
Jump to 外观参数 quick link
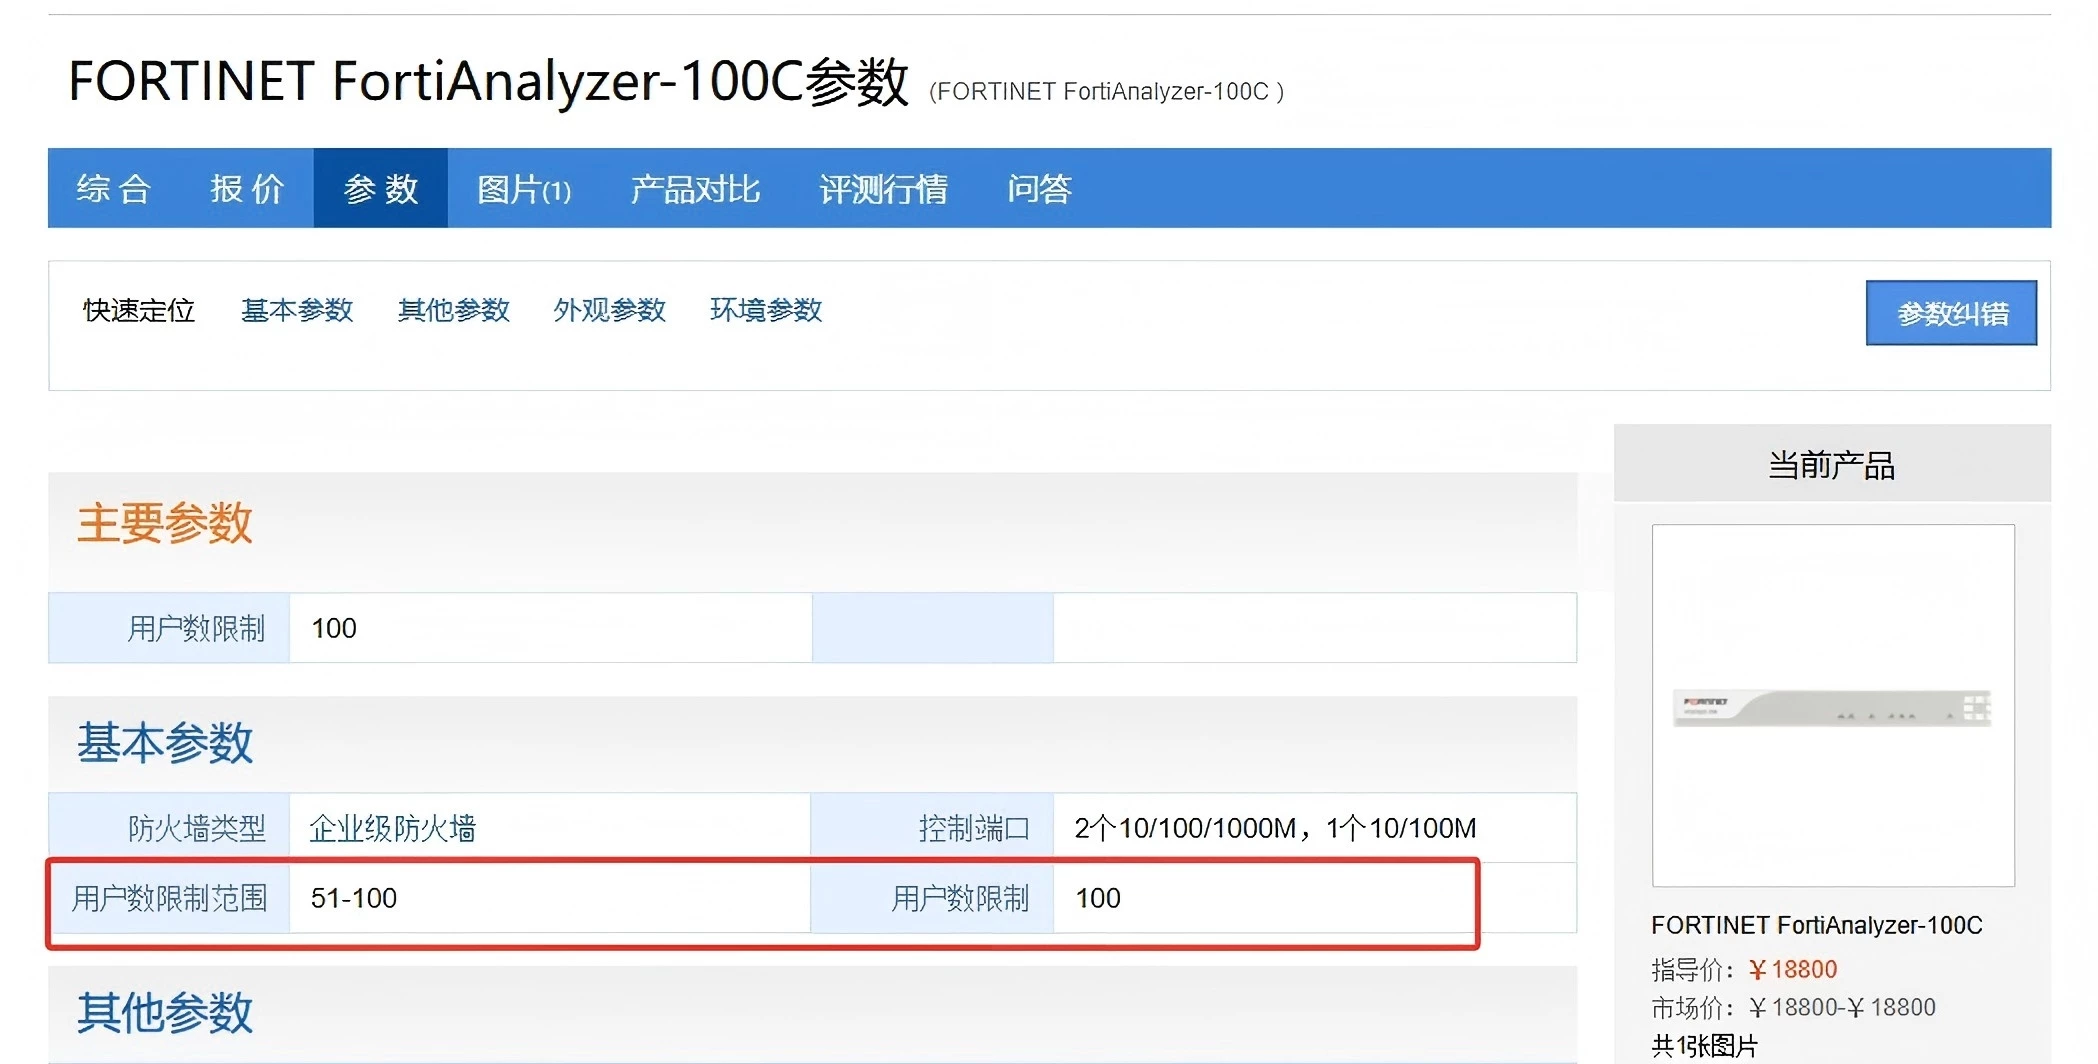click(x=610, y=310)
